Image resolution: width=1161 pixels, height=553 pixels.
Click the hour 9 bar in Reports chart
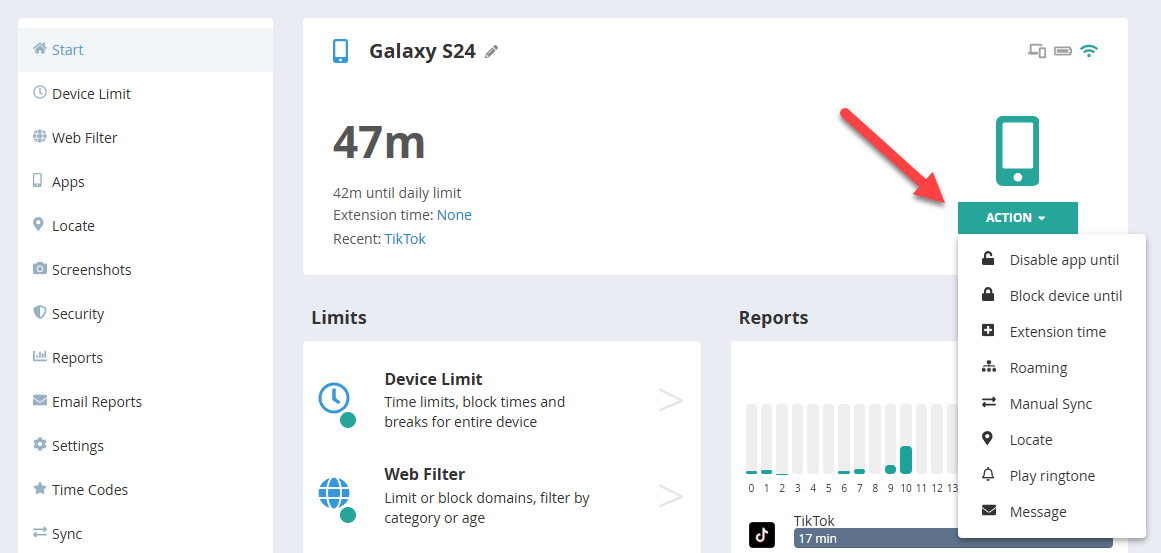pos(890,469)
